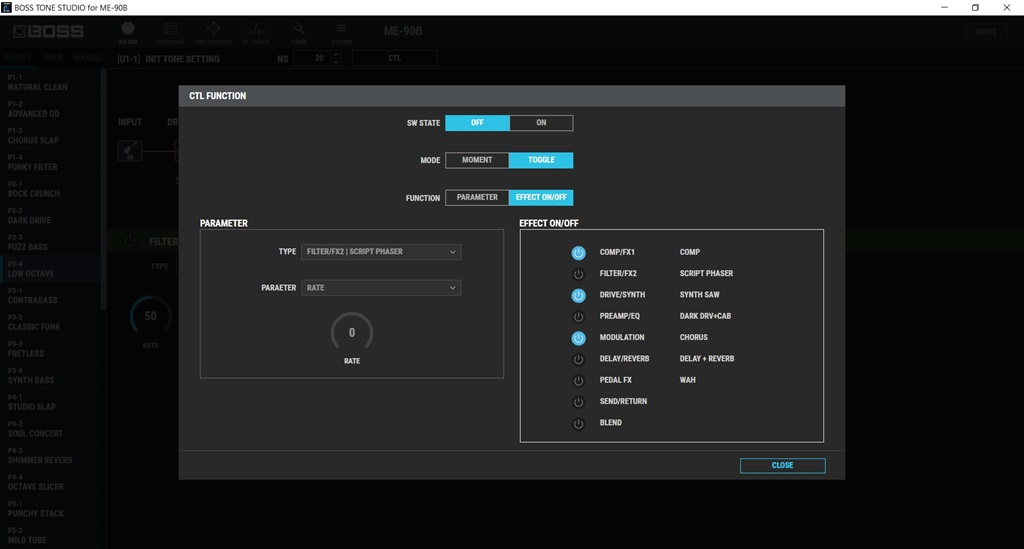Image resolution: width=1024 pixels, height=549 pixels.
Task: Set SW STATE to ON
Action: (x=541, y=123)
